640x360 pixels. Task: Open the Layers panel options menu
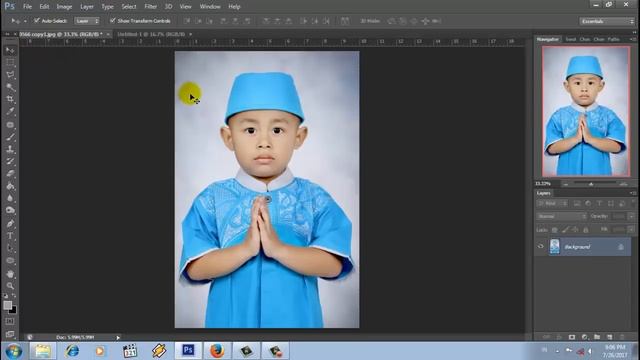[x=633, y=193]
